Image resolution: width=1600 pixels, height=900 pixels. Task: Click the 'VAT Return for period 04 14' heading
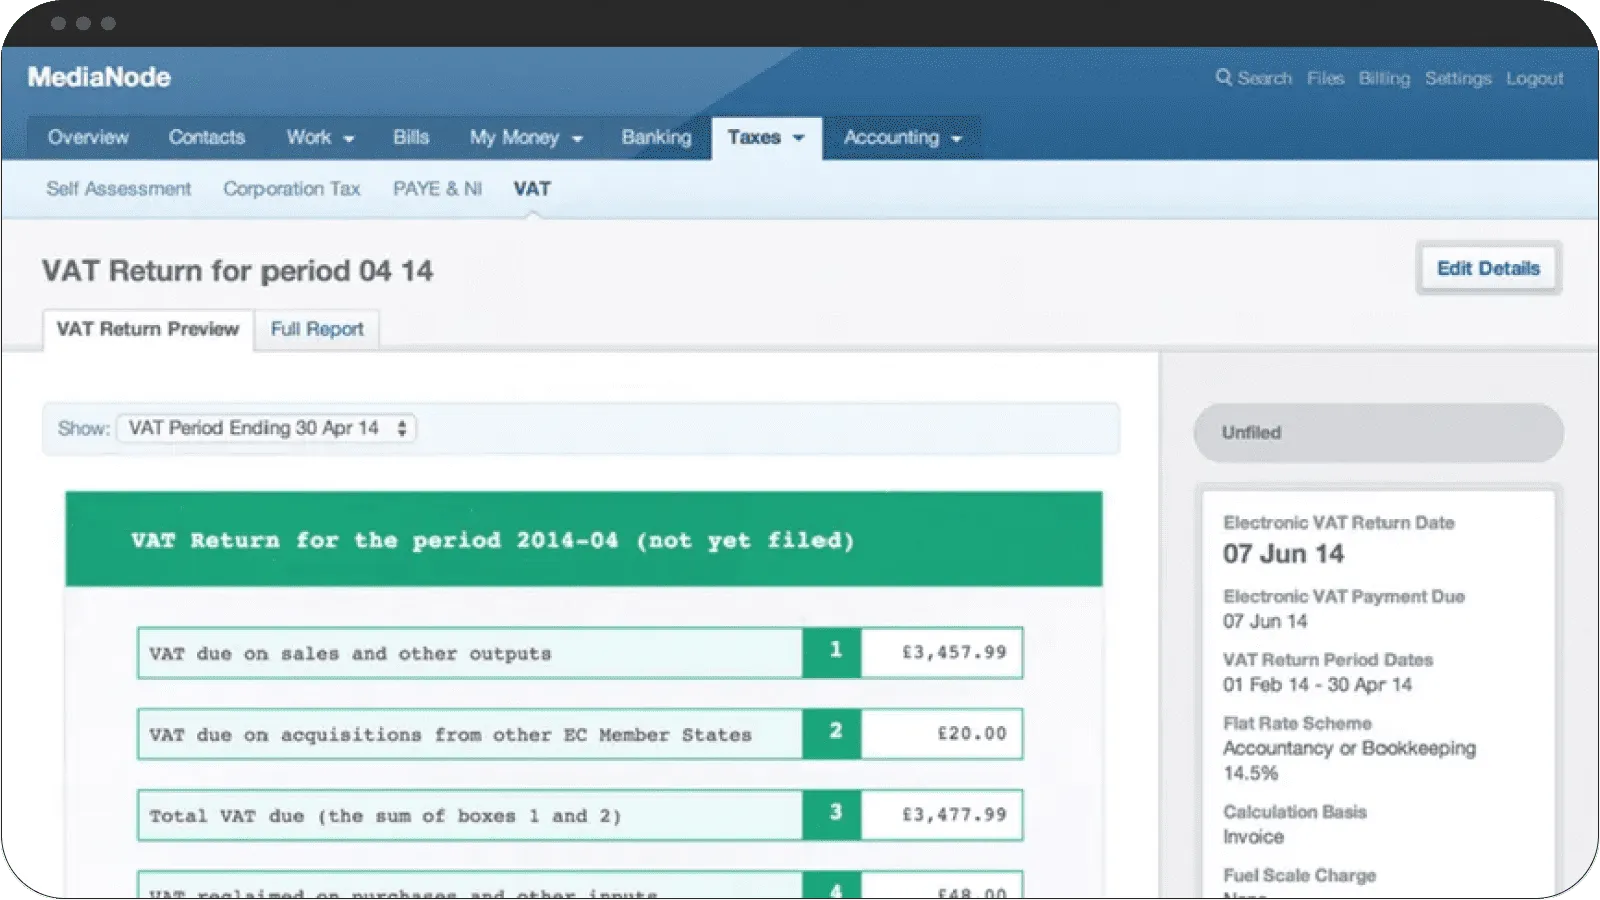point(237,271)
